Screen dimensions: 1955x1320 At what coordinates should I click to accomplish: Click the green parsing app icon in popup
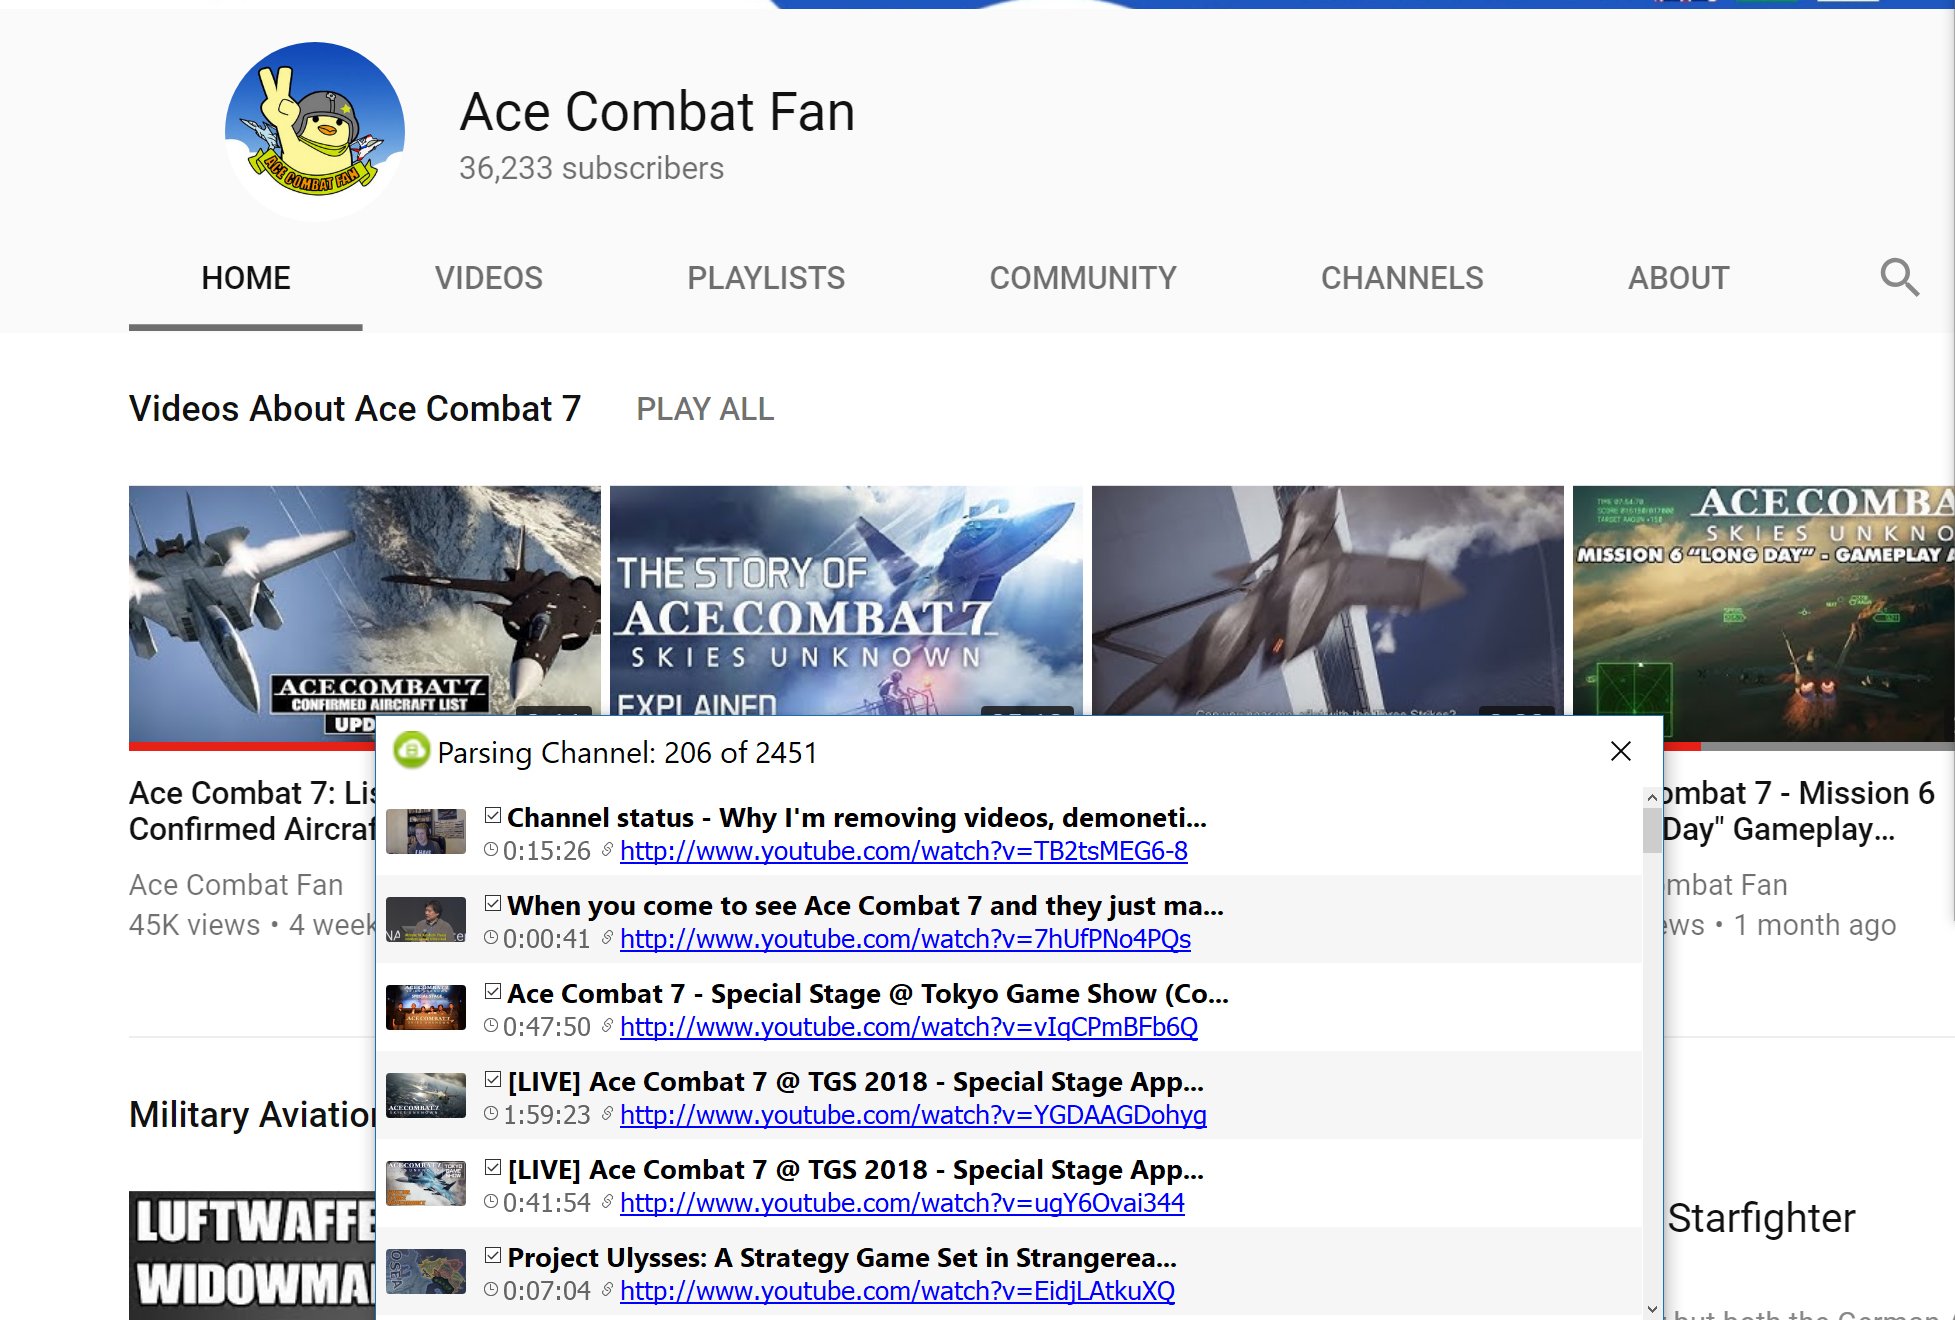(411, 751)
